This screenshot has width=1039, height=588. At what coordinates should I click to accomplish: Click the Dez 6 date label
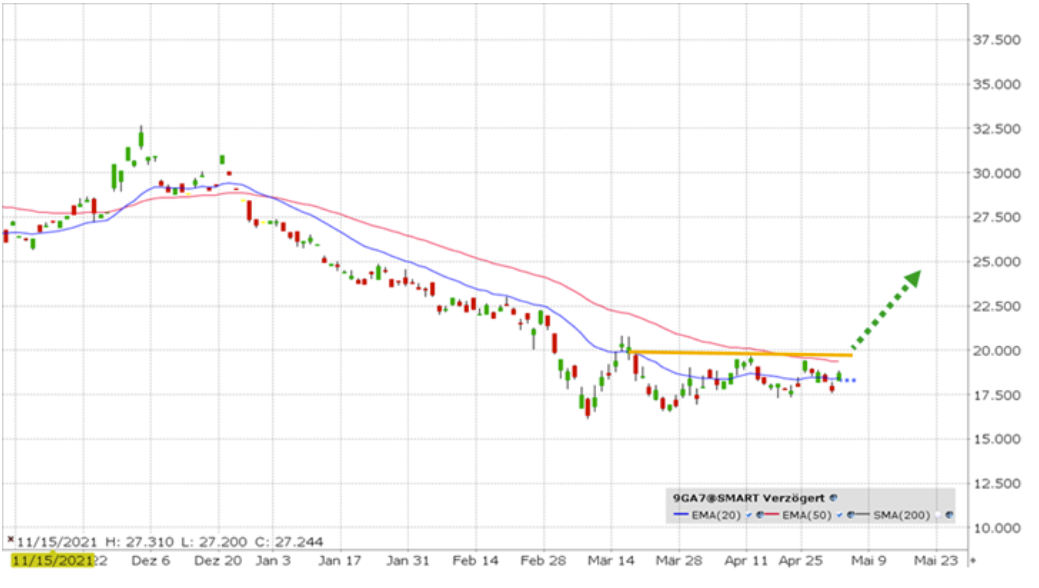(150, 561)
